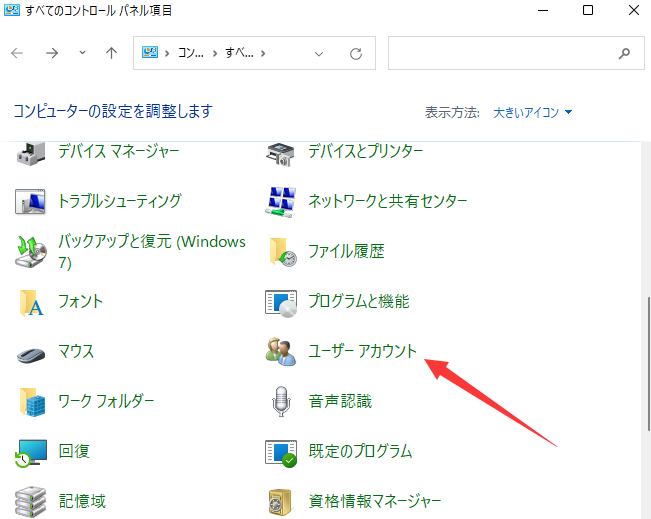651x519 pixels.
Task: Expand the chevron after コン… breadcrumb
Action: [x=215, y=54]
